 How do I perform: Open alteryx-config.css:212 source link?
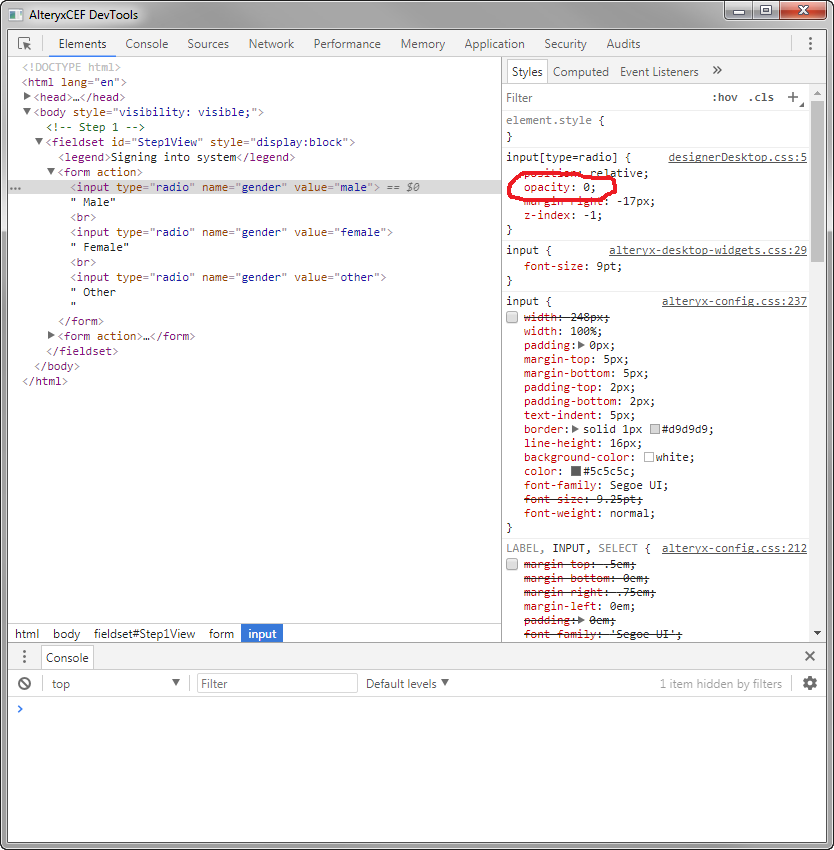(734, 548)
